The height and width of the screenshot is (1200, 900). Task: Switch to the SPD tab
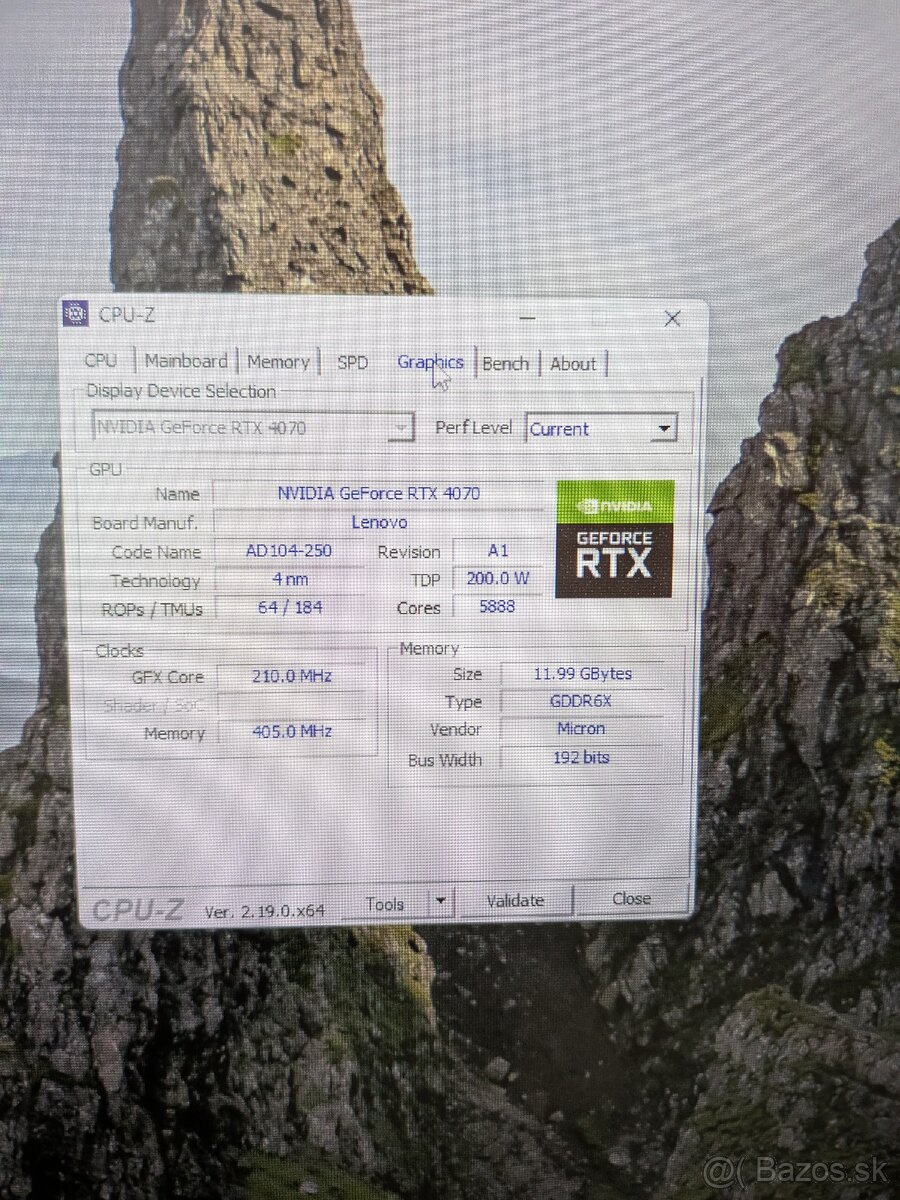pyautogui.click(x=352, y=363)
